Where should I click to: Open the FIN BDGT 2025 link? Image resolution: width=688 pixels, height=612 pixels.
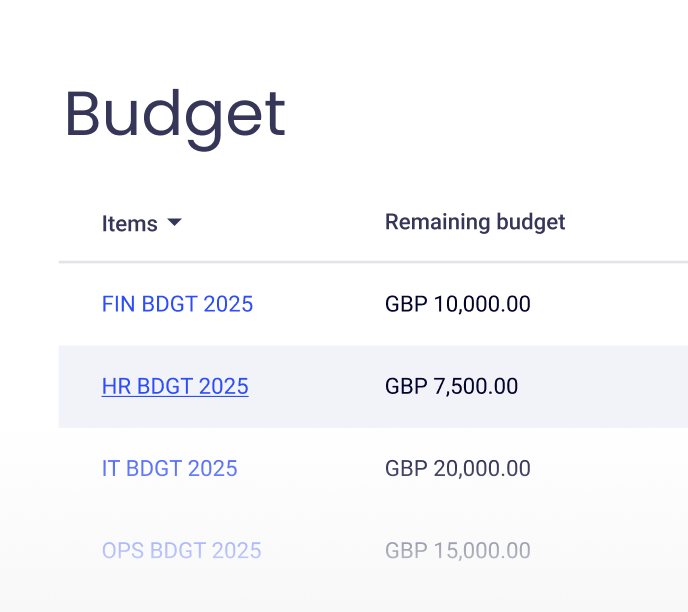coord(177,304)
